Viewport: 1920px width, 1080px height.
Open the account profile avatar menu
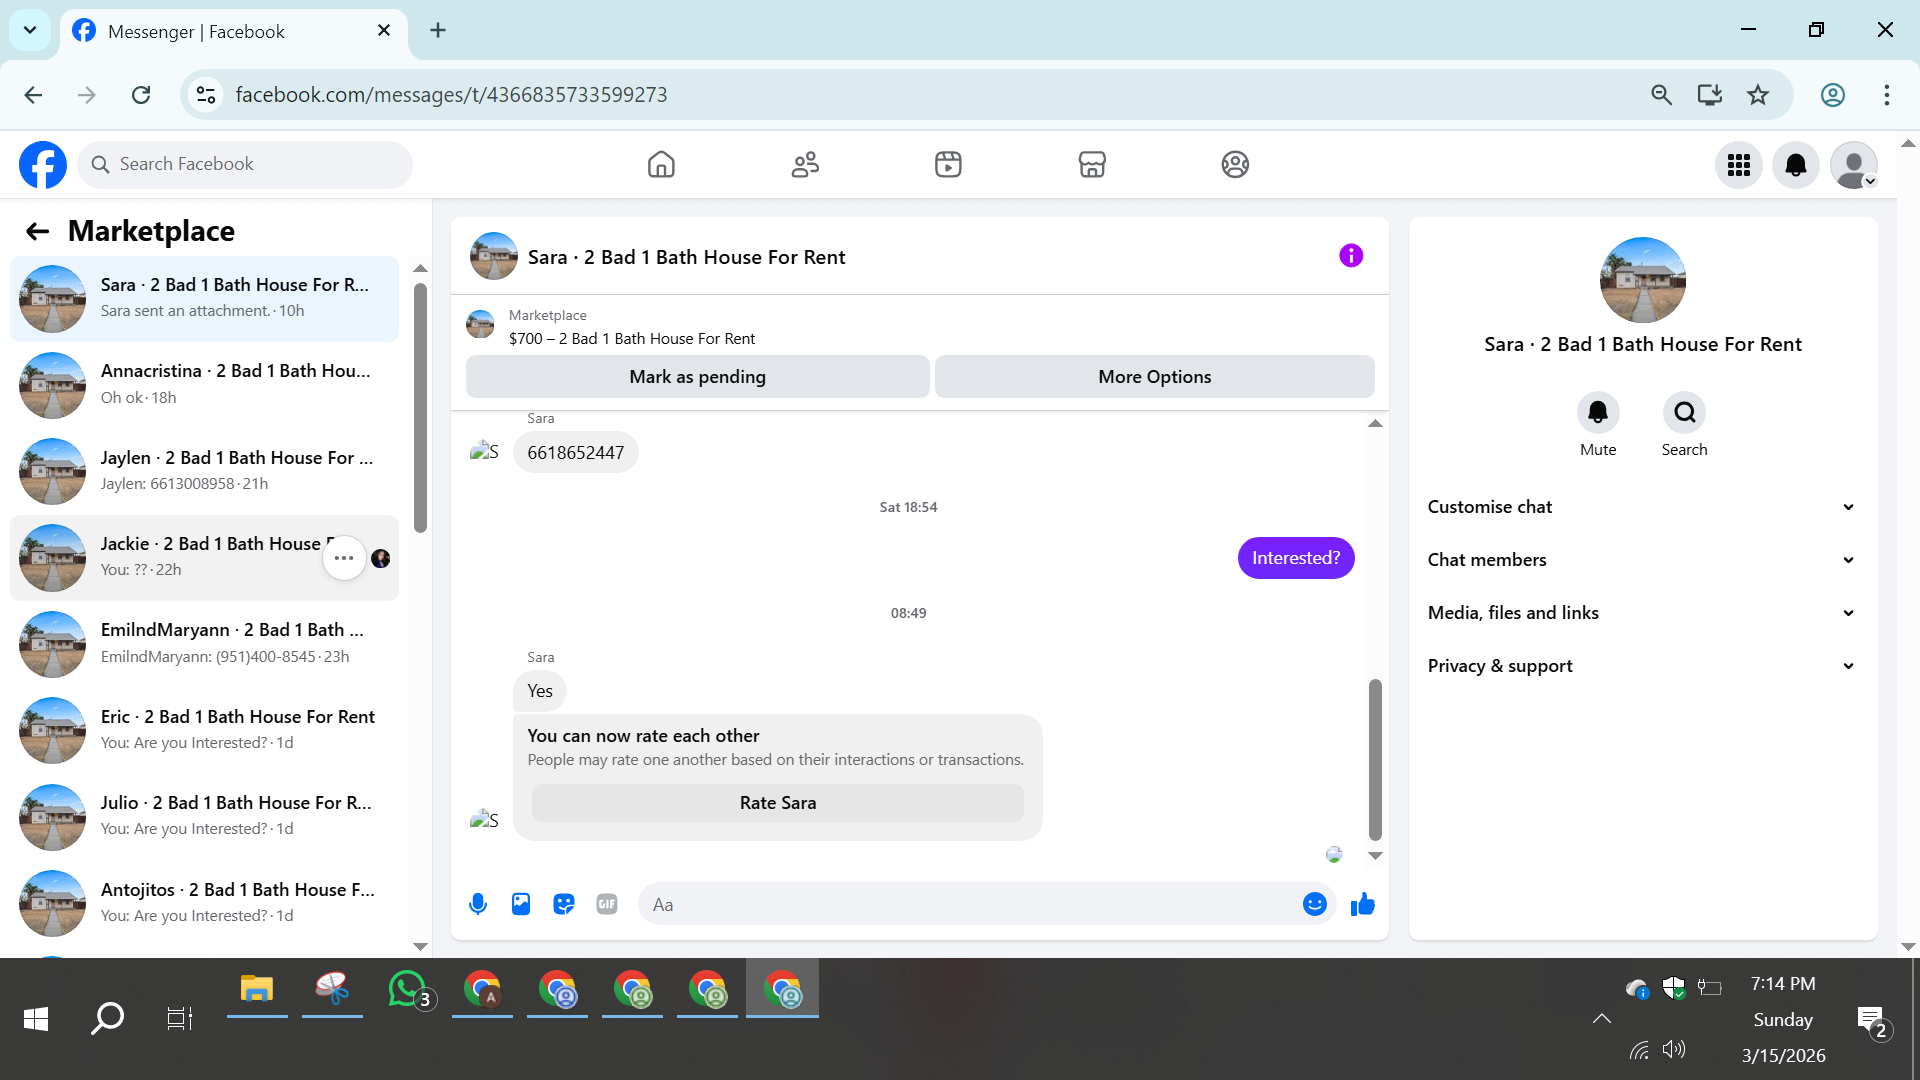pos(1854,165)
